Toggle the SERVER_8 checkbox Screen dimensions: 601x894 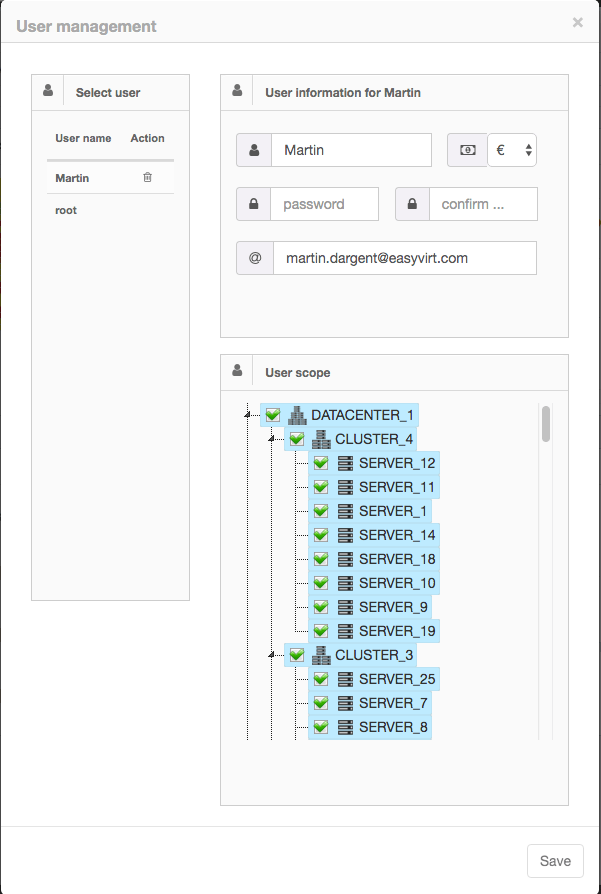click(320, 727)
